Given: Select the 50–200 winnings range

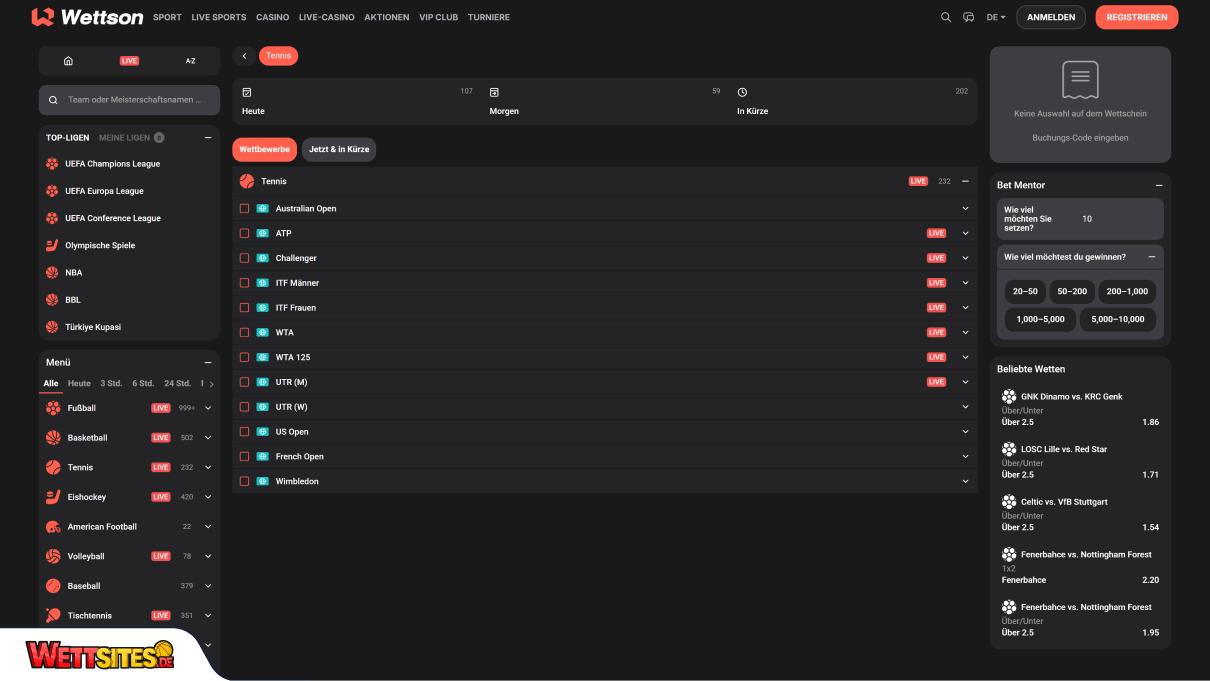Looking at the screenshot, I should pyautogui.click(x=1072, y=292).
